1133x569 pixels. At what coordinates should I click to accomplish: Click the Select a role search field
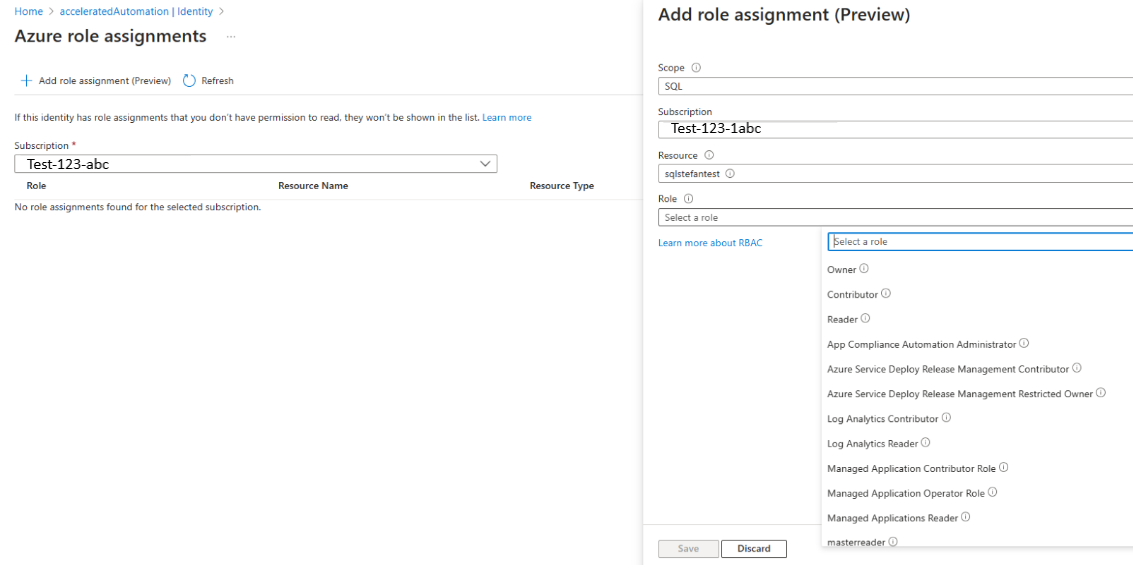(980, 242)
